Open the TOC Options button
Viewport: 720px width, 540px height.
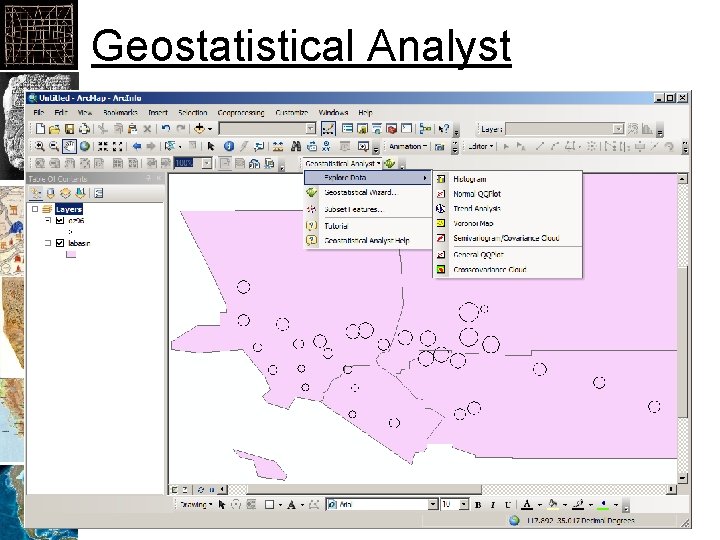[98, 193]
